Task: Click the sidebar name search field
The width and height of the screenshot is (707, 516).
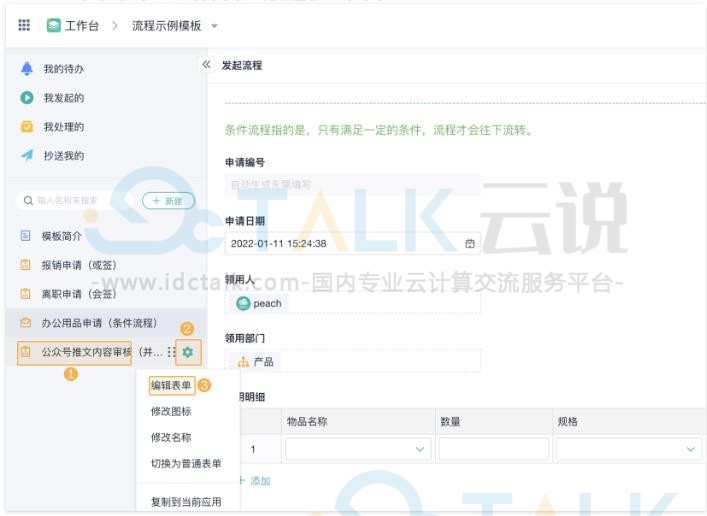Action: (x=74, y=200)
